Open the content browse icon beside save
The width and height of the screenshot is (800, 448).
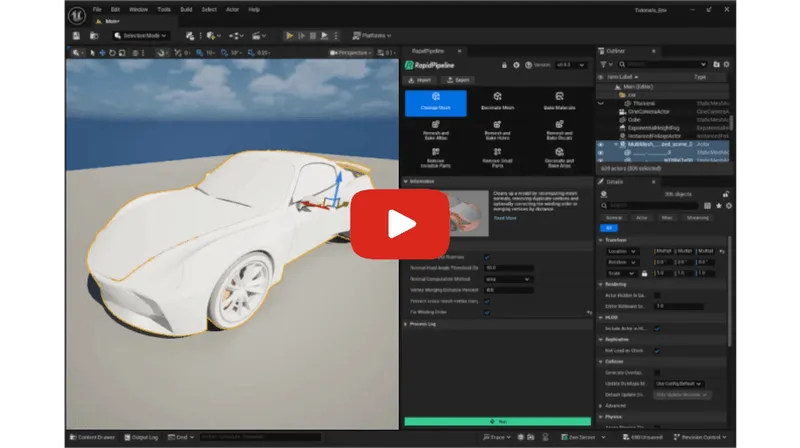pyautogui.click(x=94, y=36)
